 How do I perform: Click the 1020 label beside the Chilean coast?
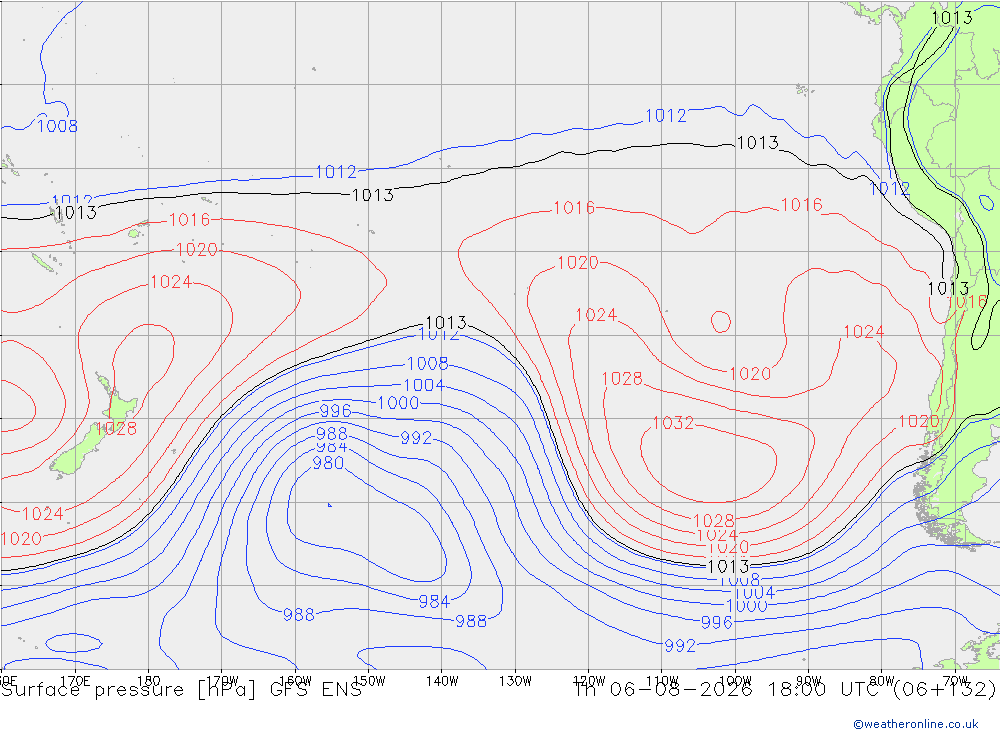click(x=919, y=421)
